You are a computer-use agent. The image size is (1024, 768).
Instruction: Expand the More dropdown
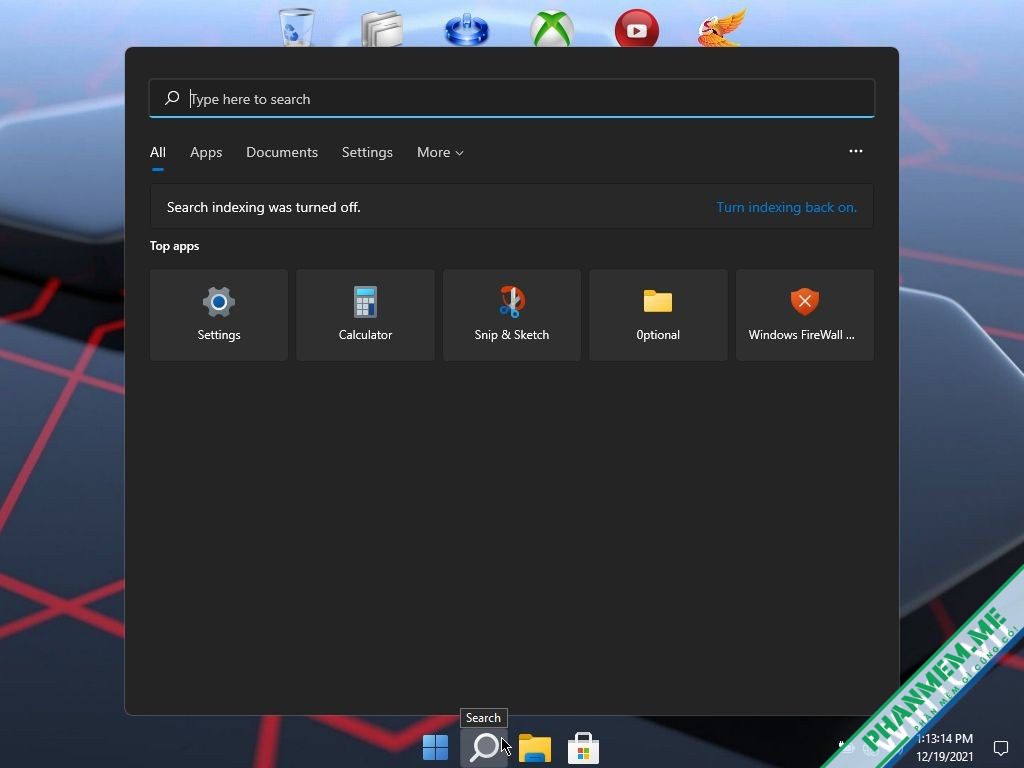click(x=440, y=152)
